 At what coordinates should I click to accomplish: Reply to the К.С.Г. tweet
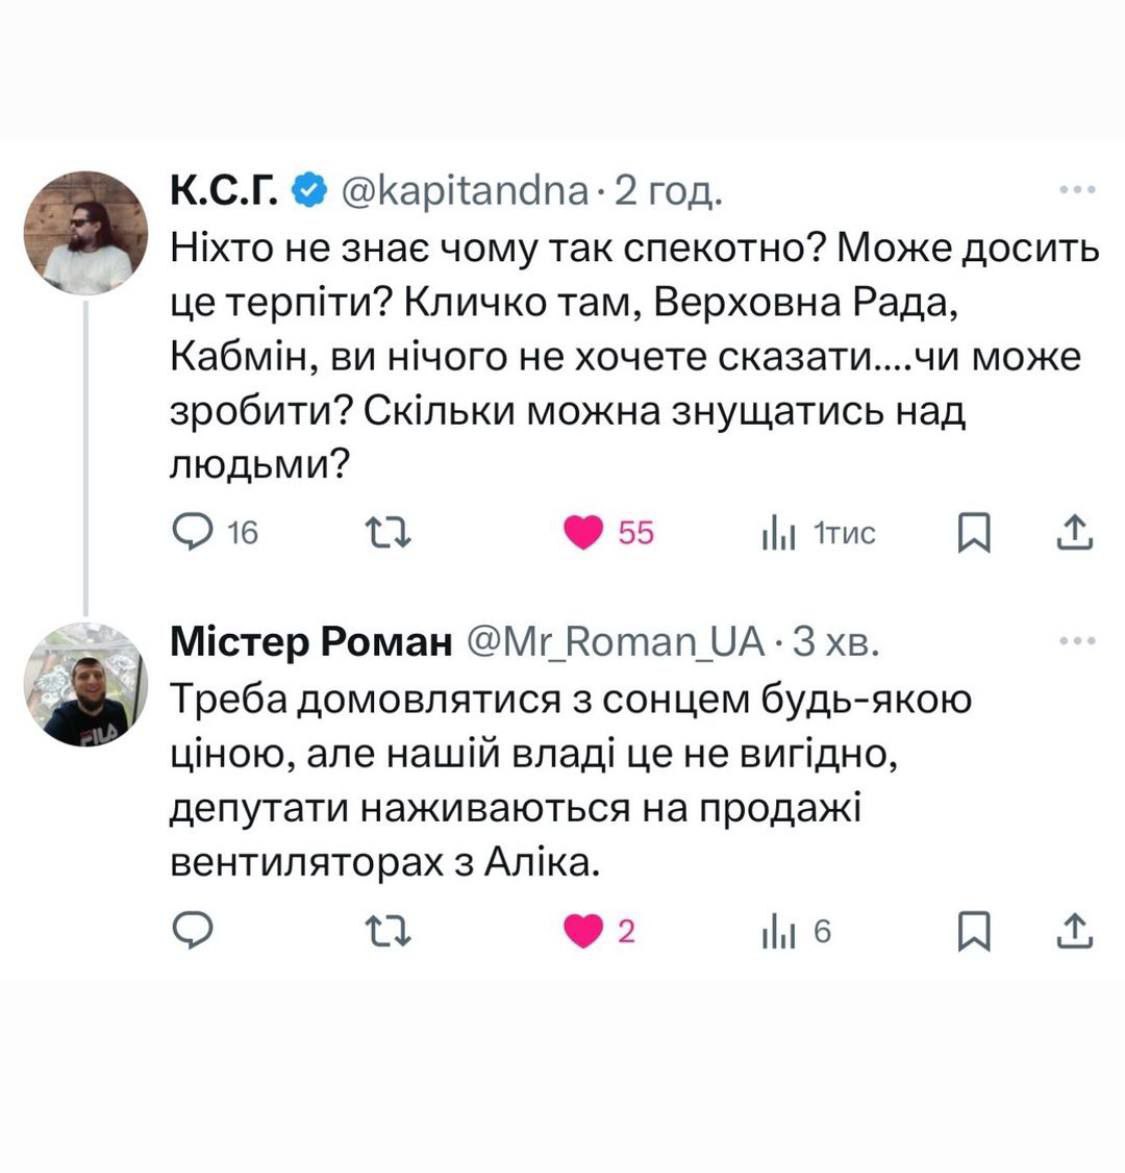tap(190, 532)
